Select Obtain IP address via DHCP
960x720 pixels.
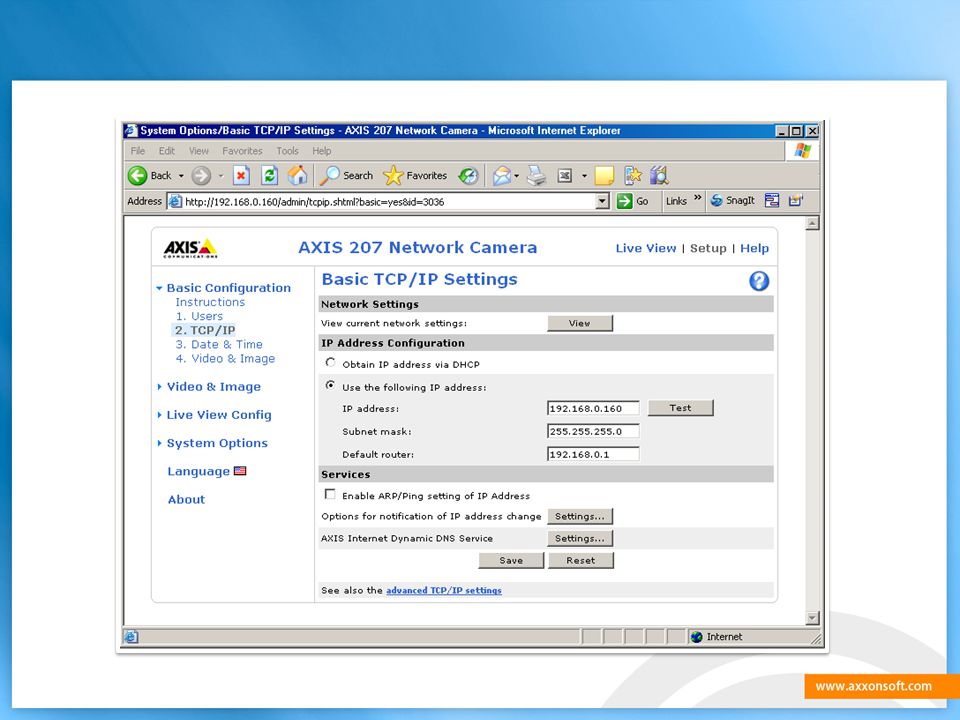(331, 363)
